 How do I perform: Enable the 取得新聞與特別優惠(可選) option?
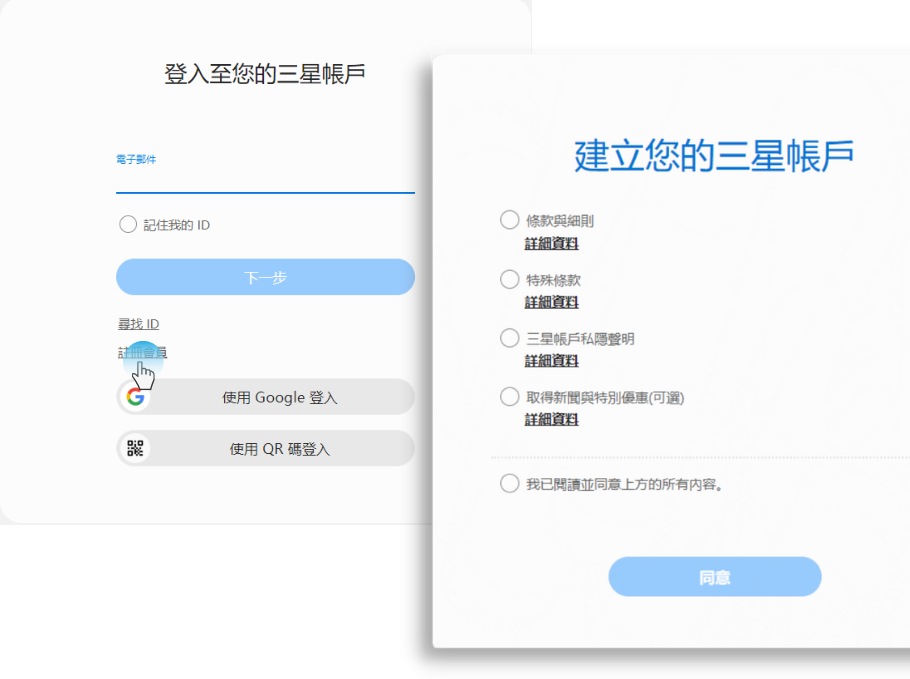point(509,396)
